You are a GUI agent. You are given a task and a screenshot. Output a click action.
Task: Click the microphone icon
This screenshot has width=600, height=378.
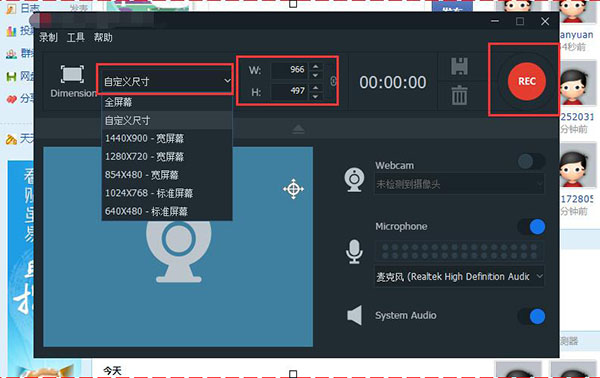tap(354, 252)
